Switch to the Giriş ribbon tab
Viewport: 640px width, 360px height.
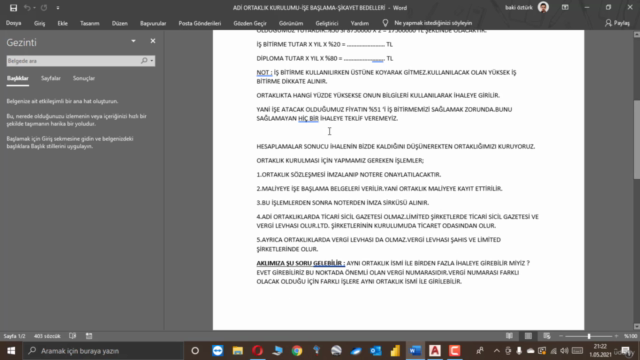coord(40,23)
